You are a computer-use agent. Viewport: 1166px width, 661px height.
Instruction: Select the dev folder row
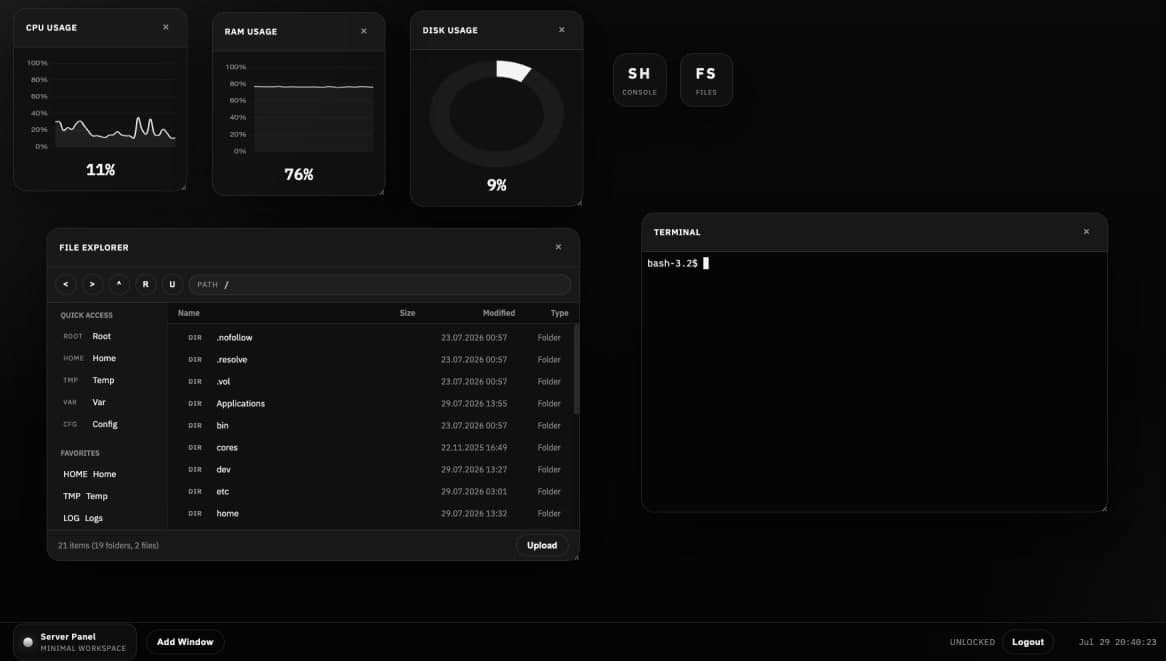pos(372,470)
